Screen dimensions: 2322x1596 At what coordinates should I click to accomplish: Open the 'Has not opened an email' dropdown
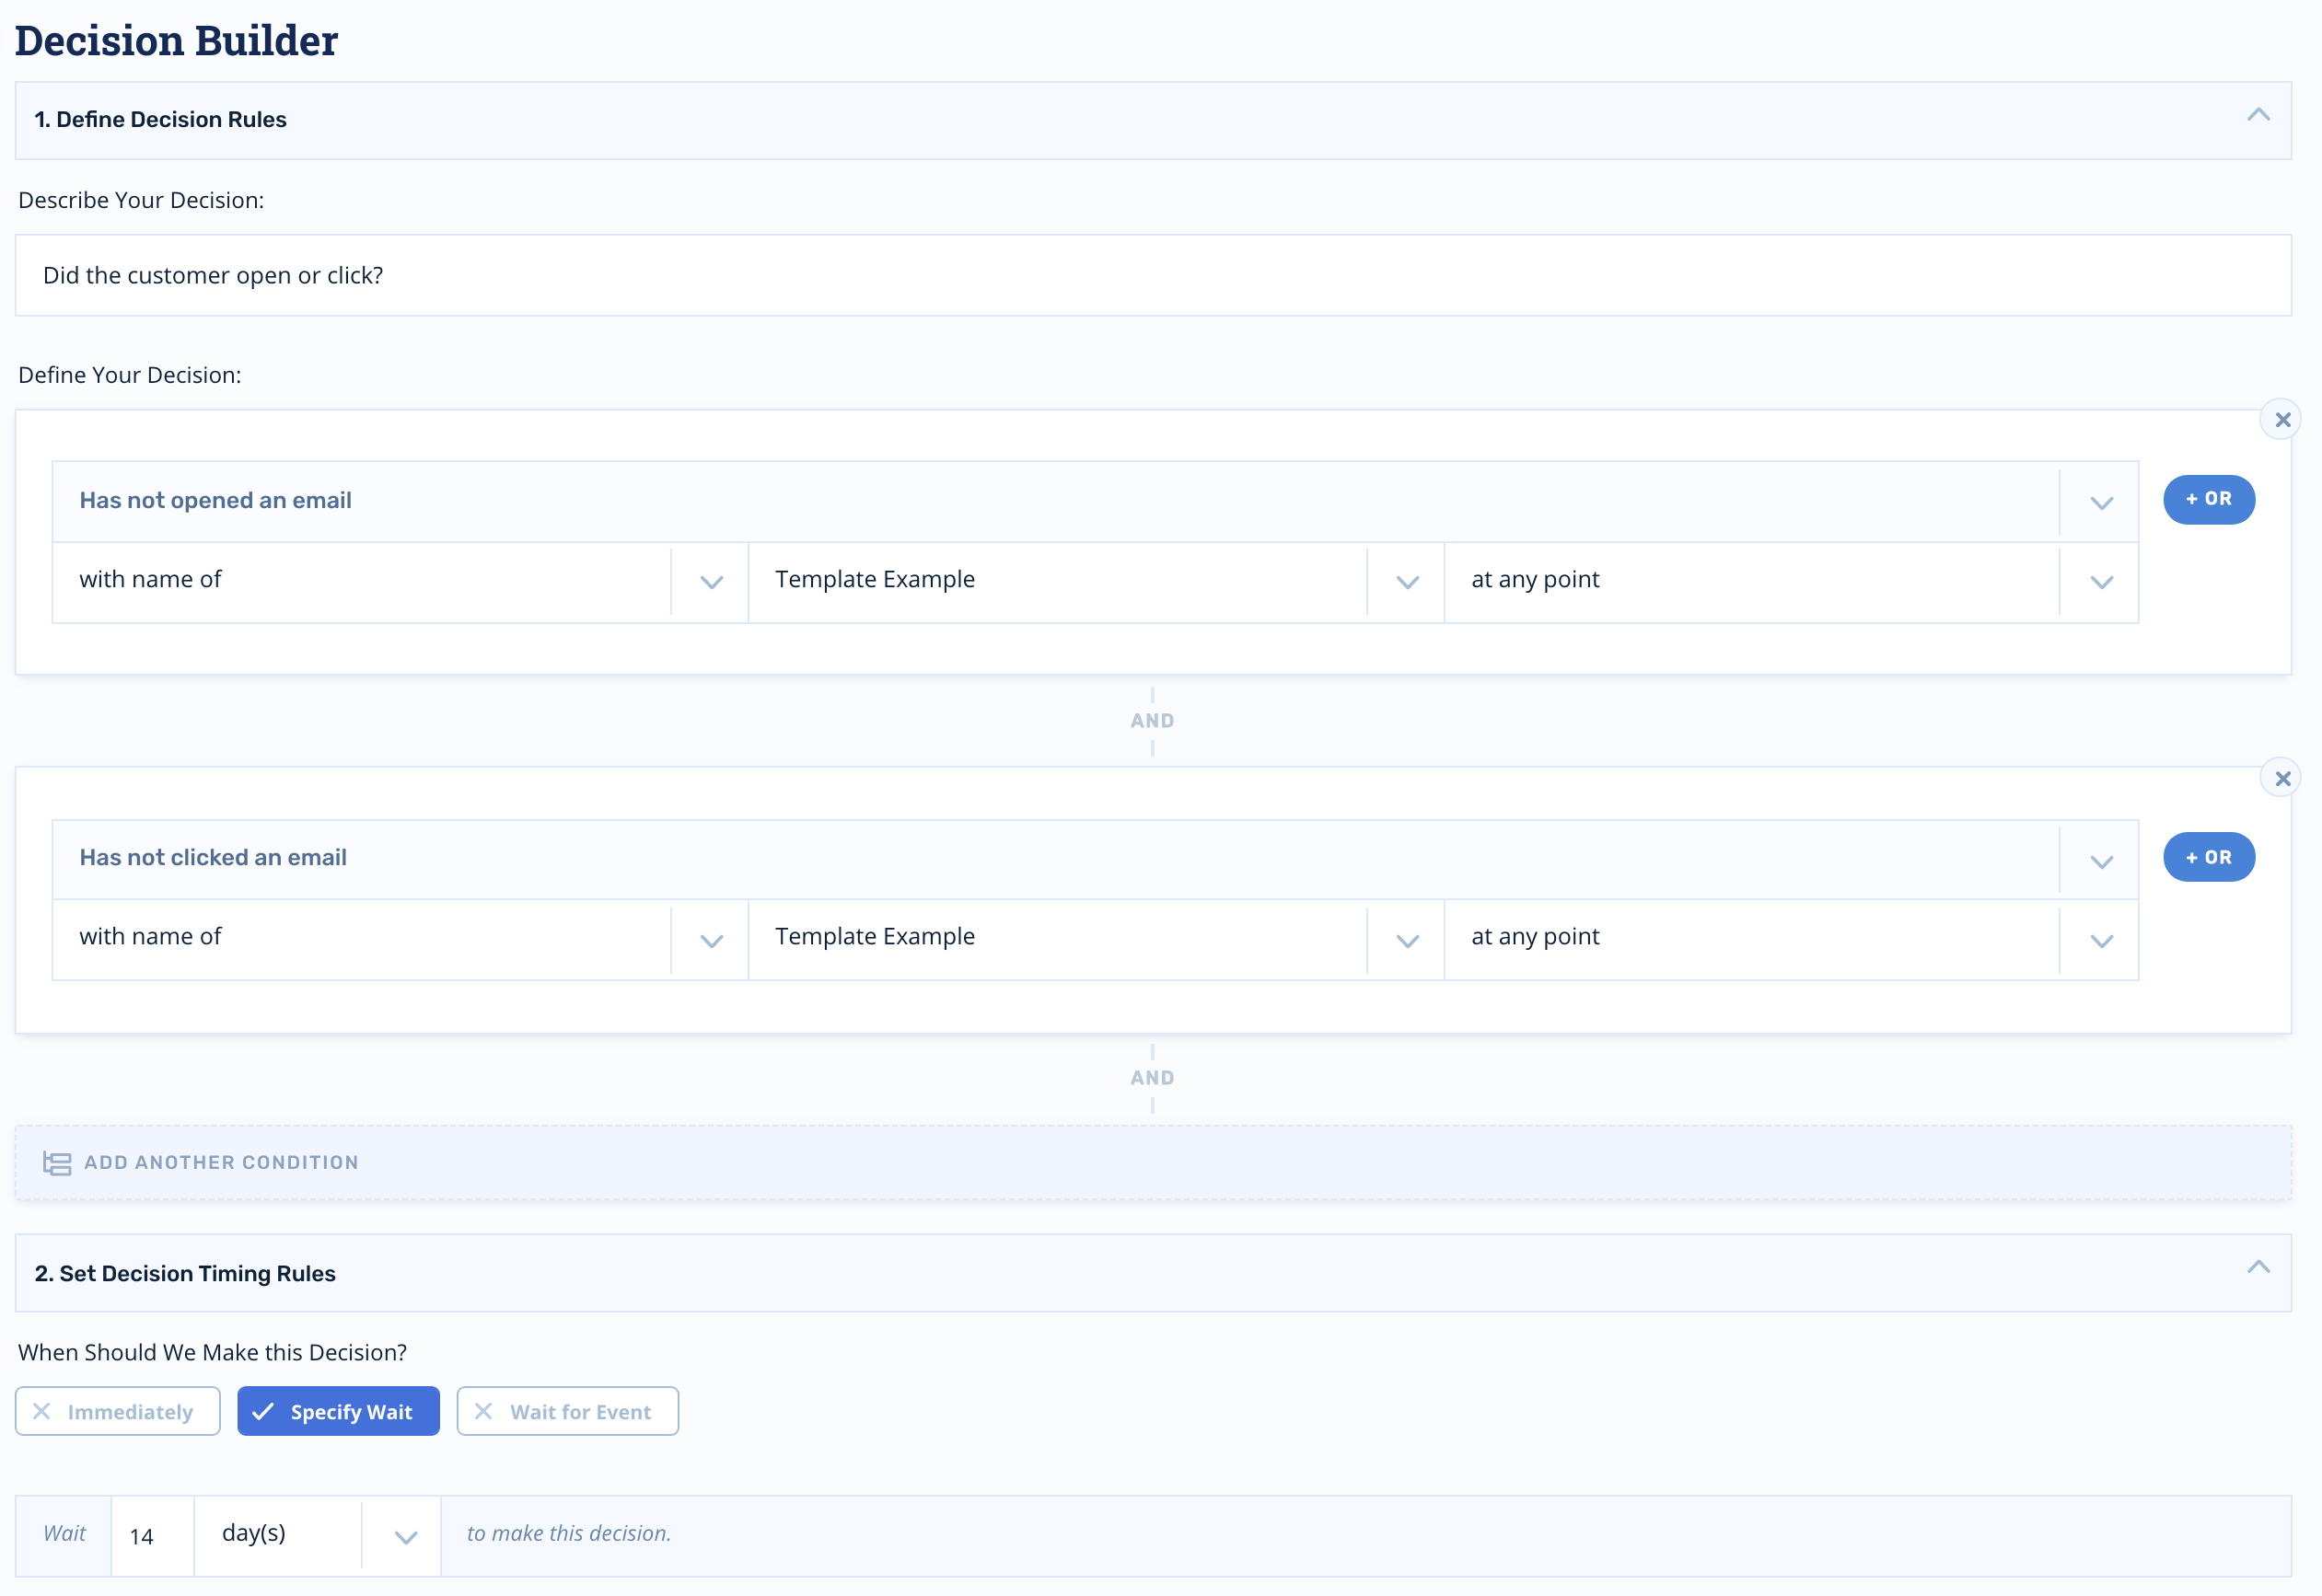tap(2100, 502)
